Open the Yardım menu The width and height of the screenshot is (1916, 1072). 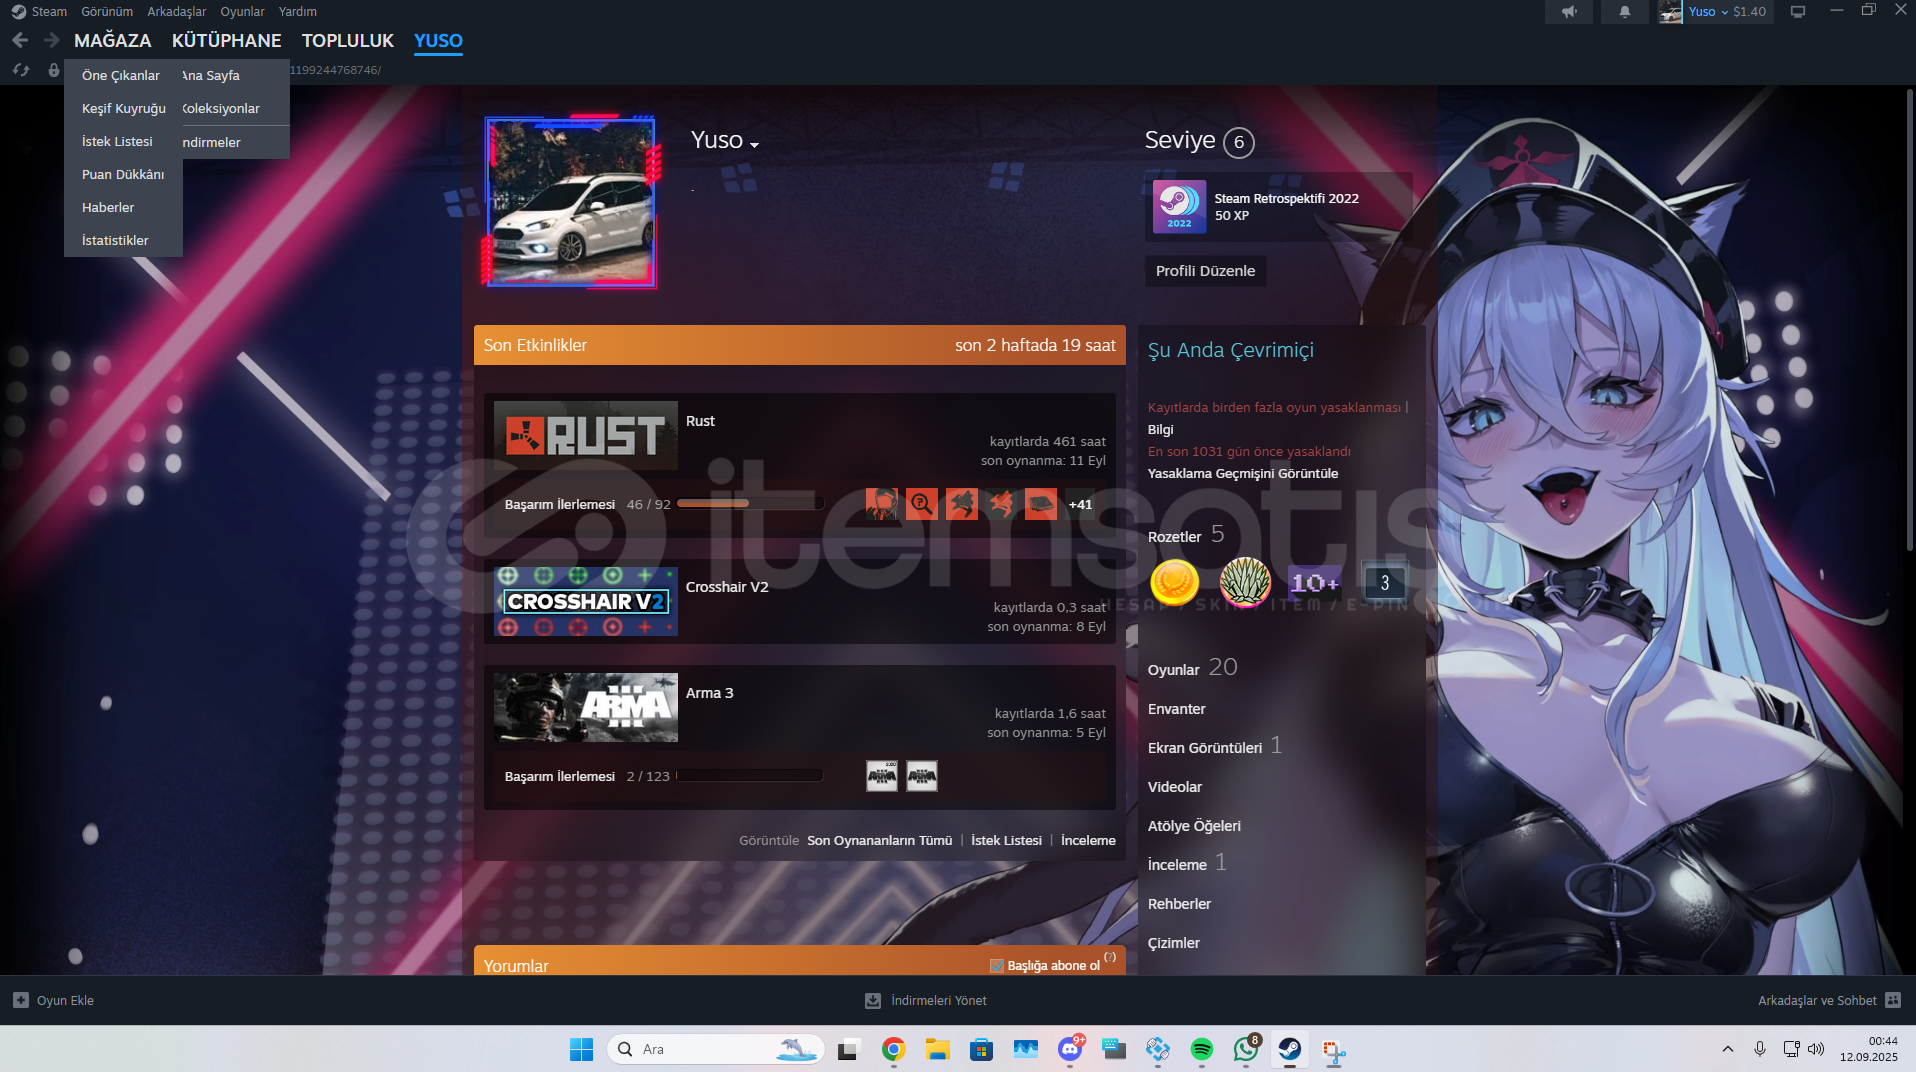click(x=298, y=11)
